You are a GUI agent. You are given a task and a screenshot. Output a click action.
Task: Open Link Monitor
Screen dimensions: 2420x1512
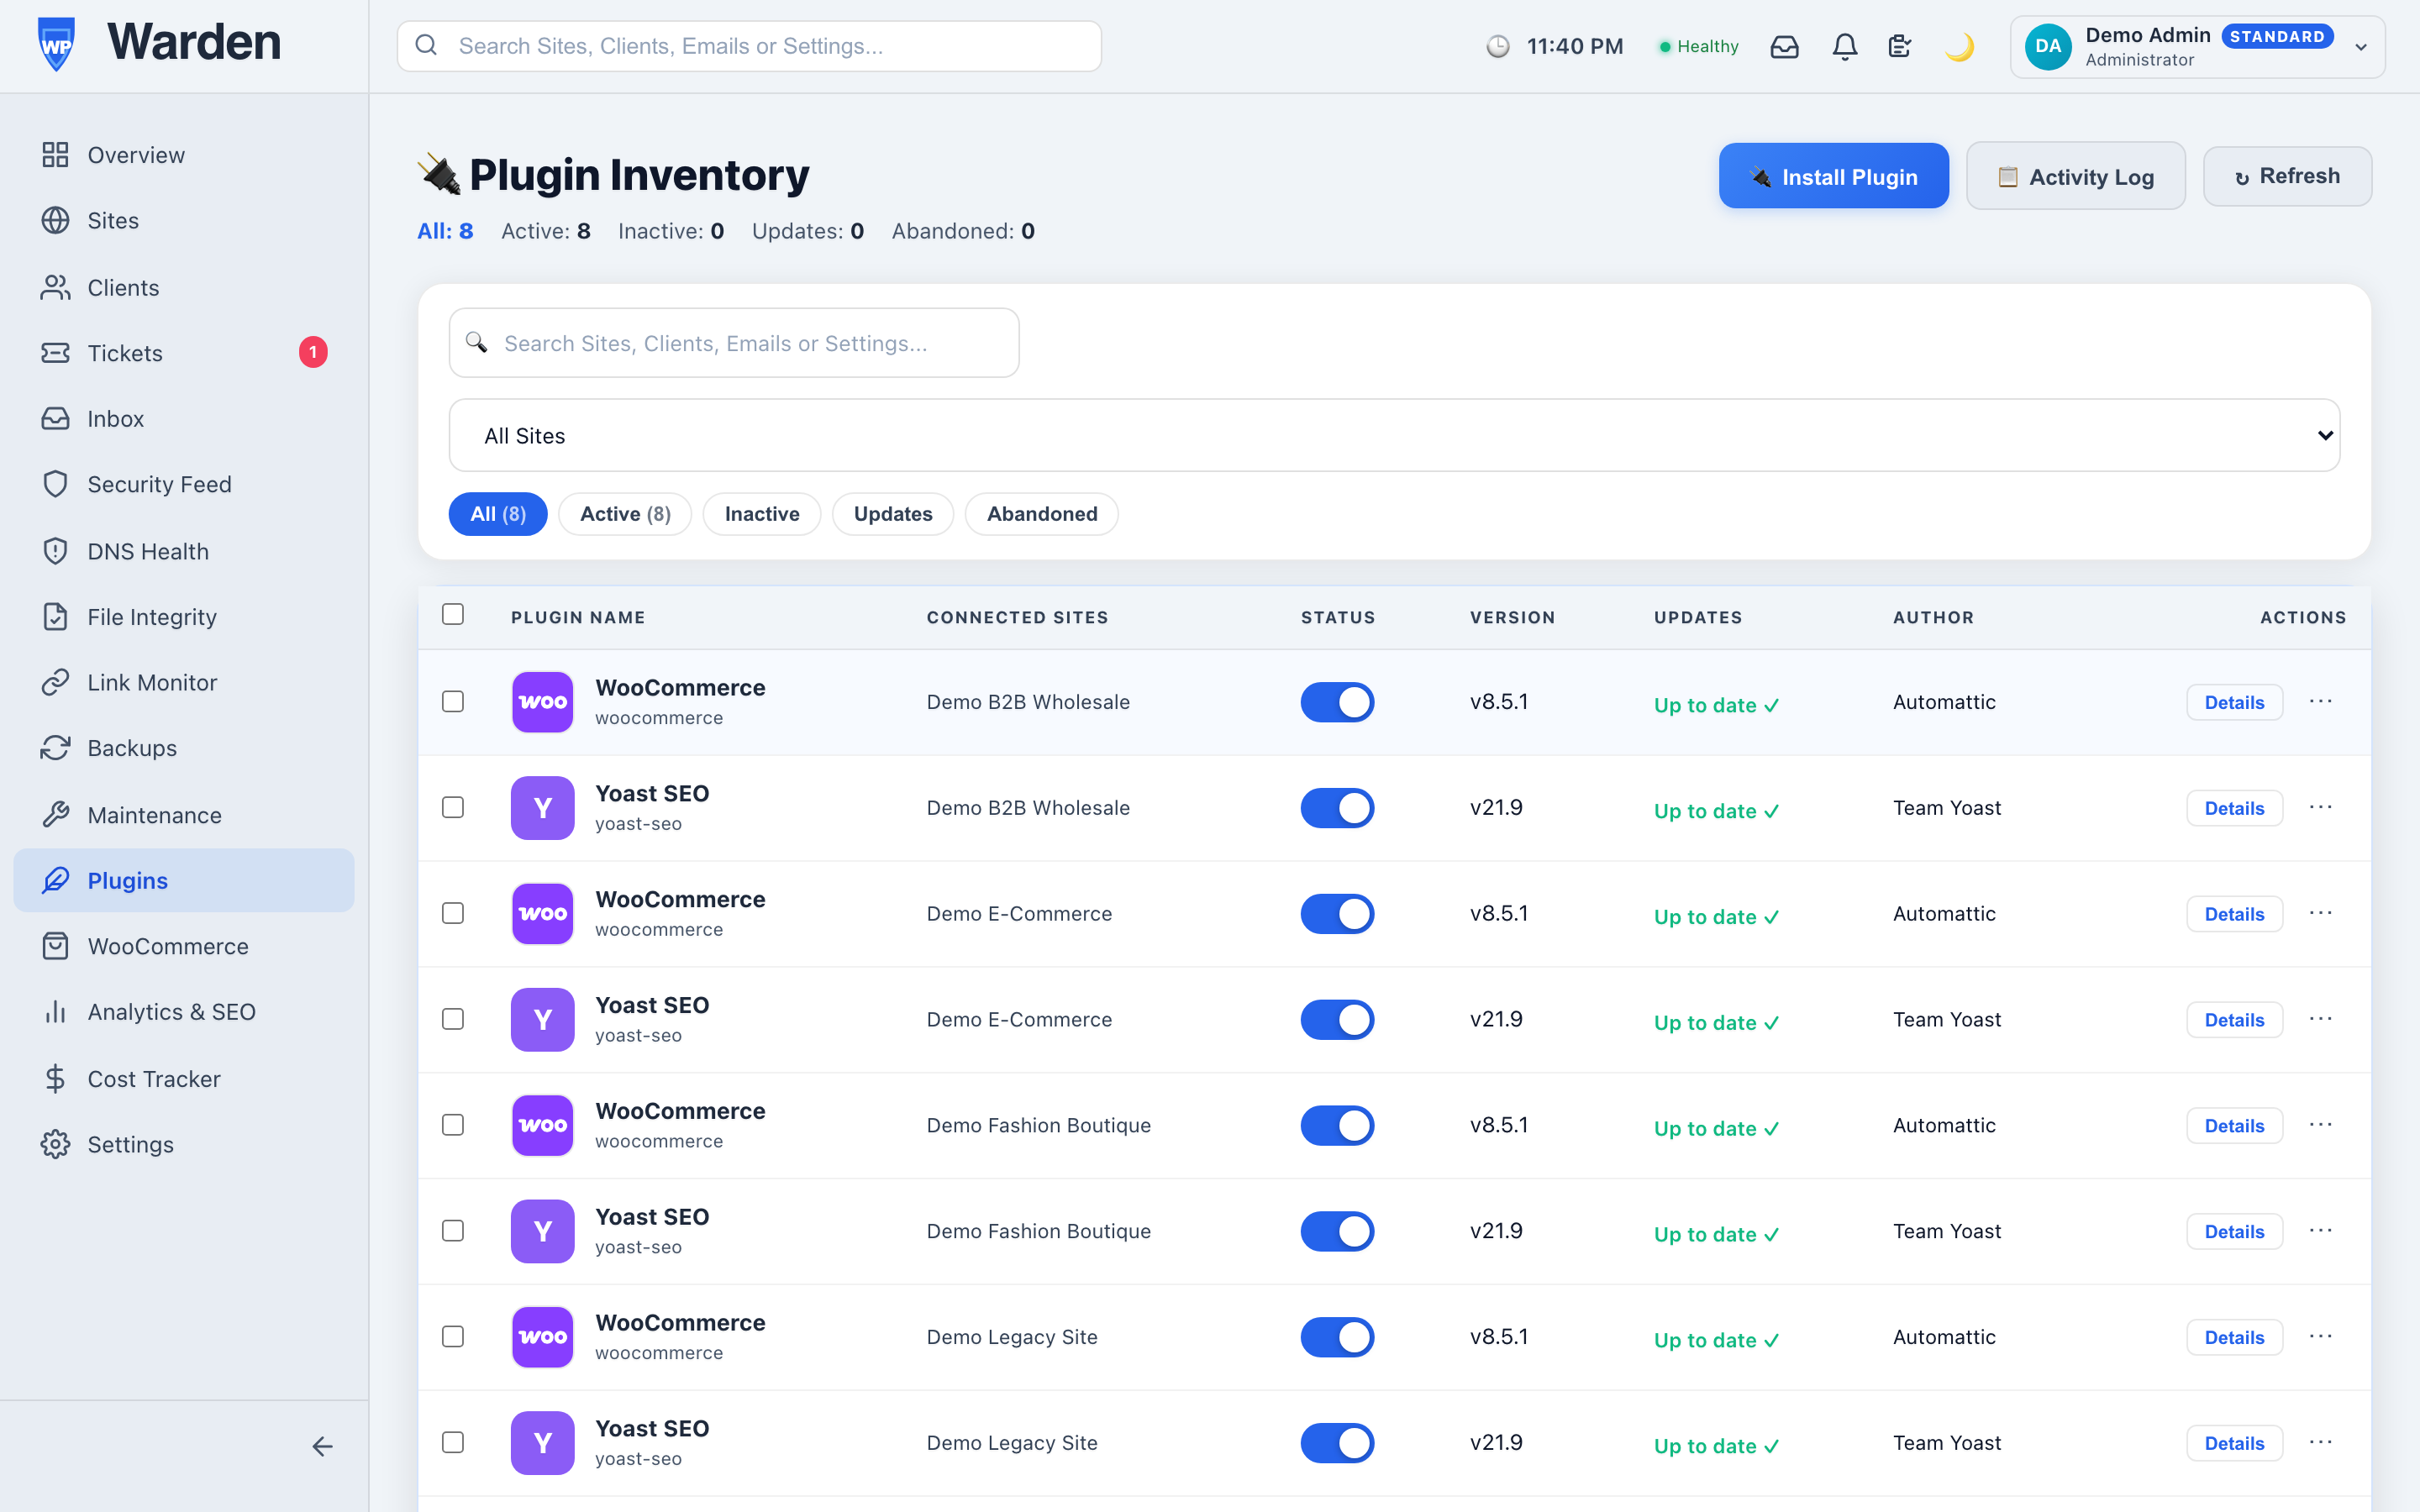click(x=184, y=683)
